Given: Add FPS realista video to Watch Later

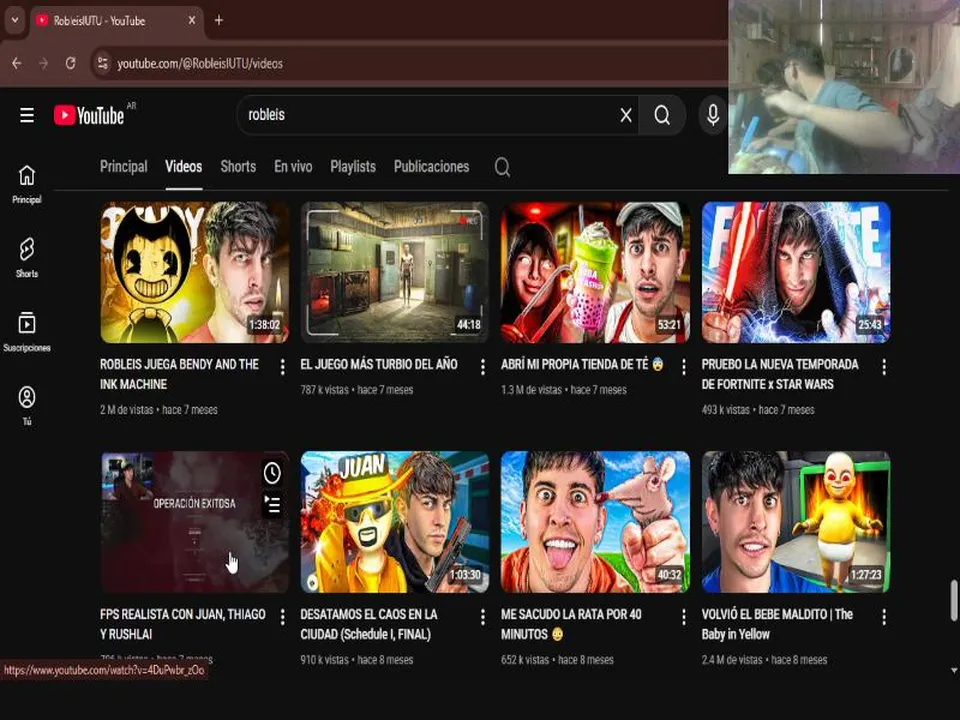Looking at the screenshot, I should pyautogui.click(x=272, y=473).
